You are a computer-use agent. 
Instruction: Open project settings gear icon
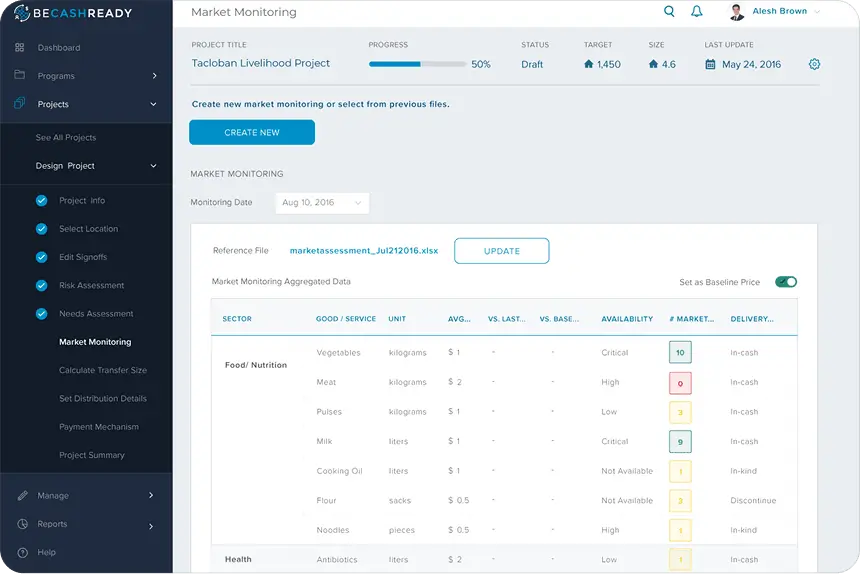click(814, 64)
